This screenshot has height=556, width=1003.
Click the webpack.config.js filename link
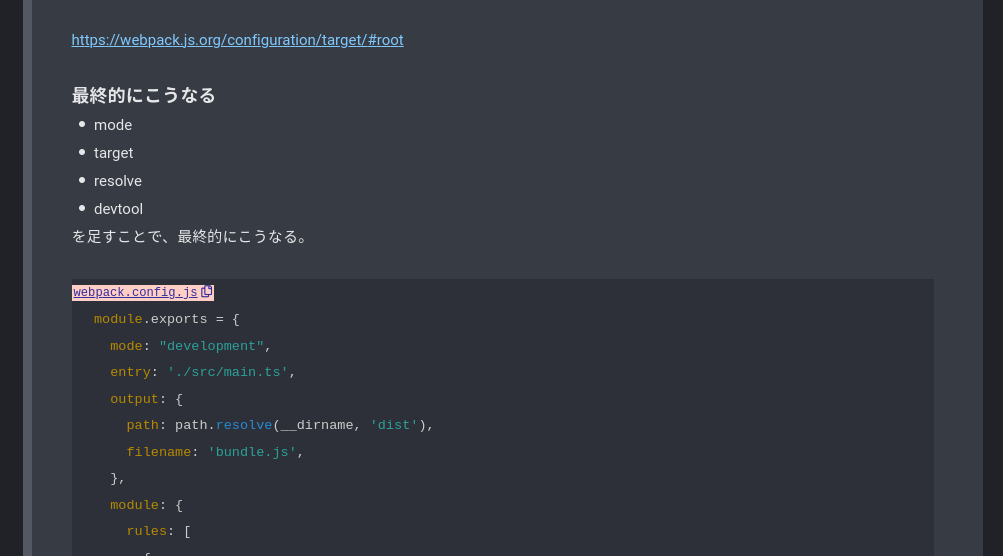point(135,292)
